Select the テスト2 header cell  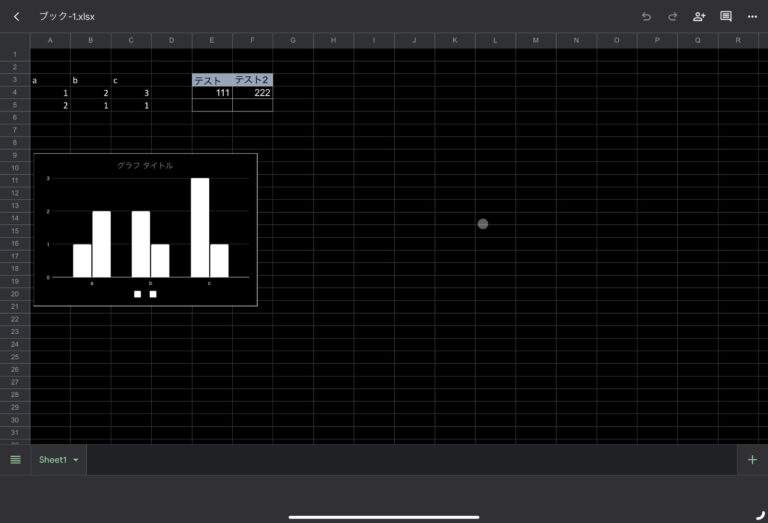(x=252, y=80)
